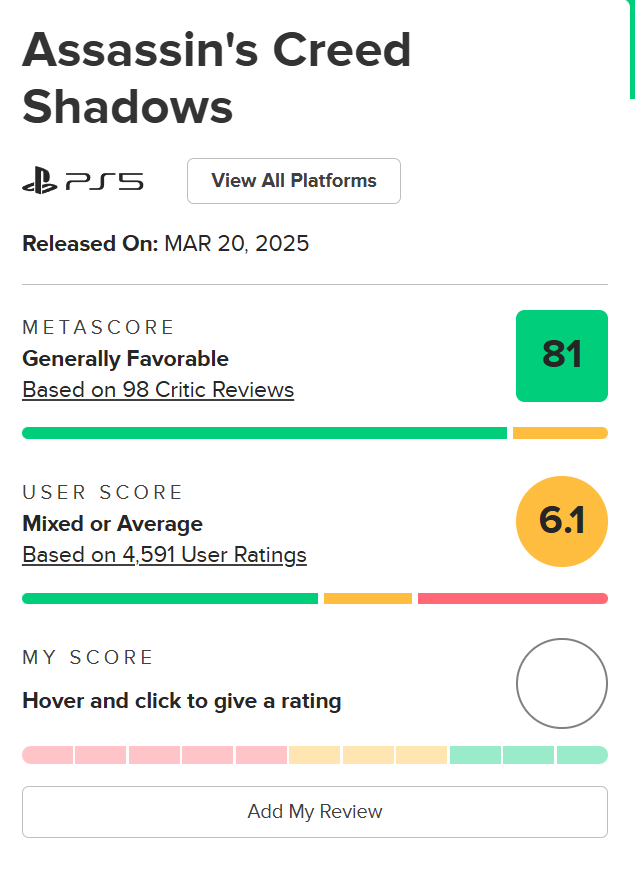
Task: Open View All Platforms
Action: [294, 181]
